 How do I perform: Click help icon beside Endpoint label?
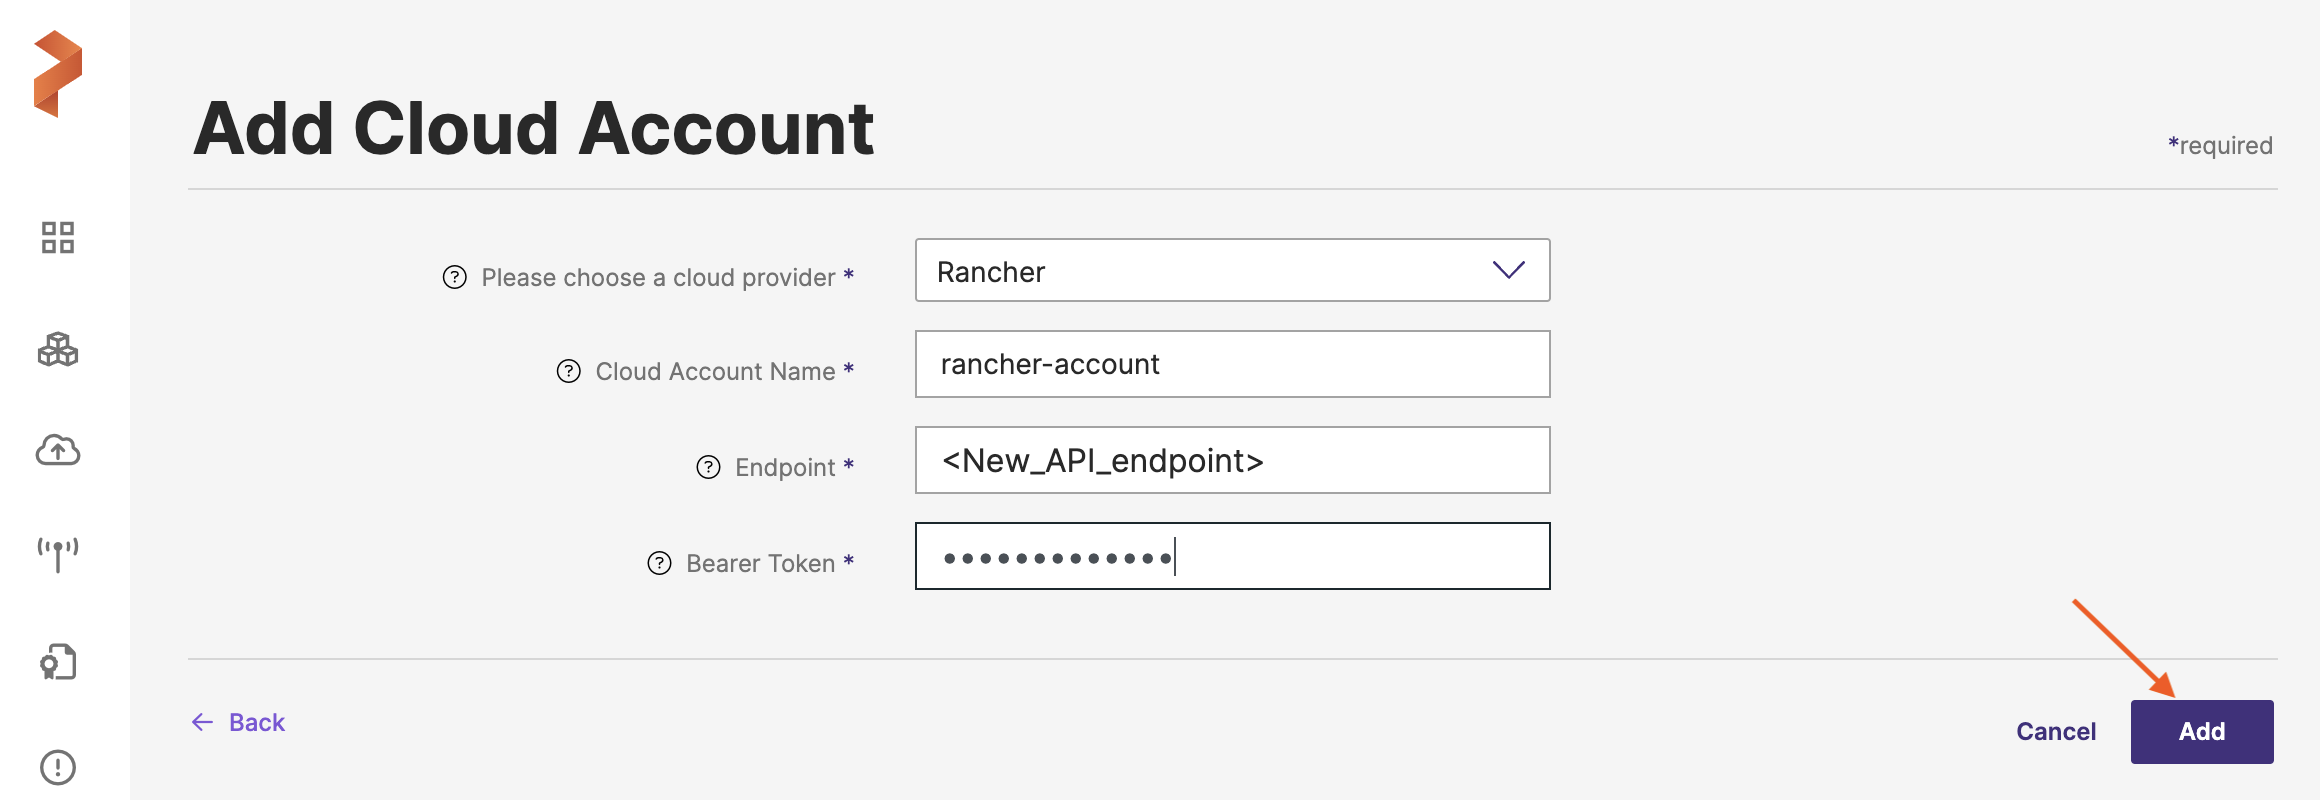708,467
